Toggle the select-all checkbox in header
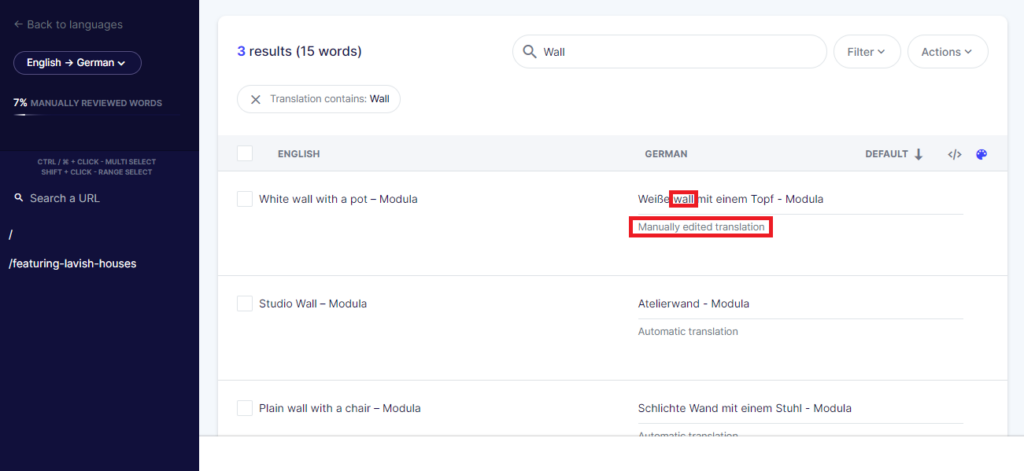1024x471 pixels. (245, 154)
